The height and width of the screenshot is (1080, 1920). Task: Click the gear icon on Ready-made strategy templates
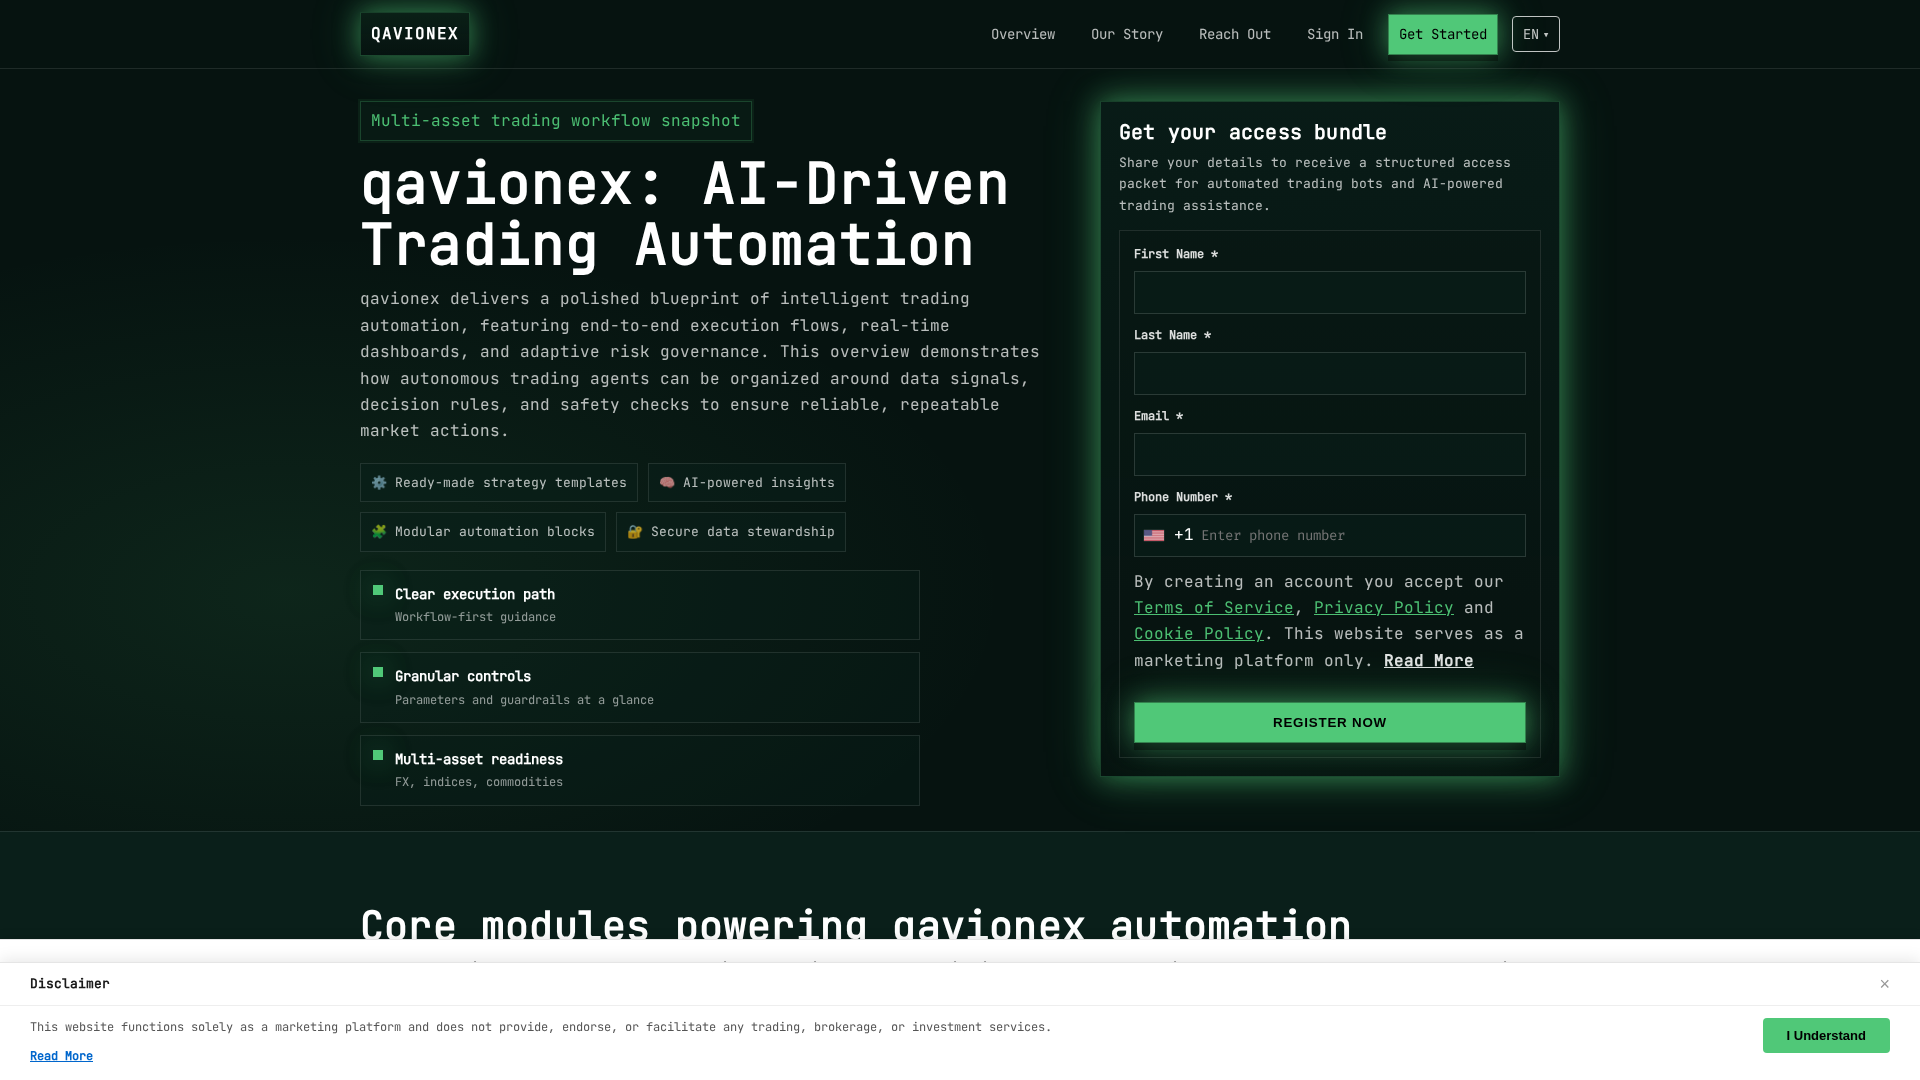tap(379, 483)
